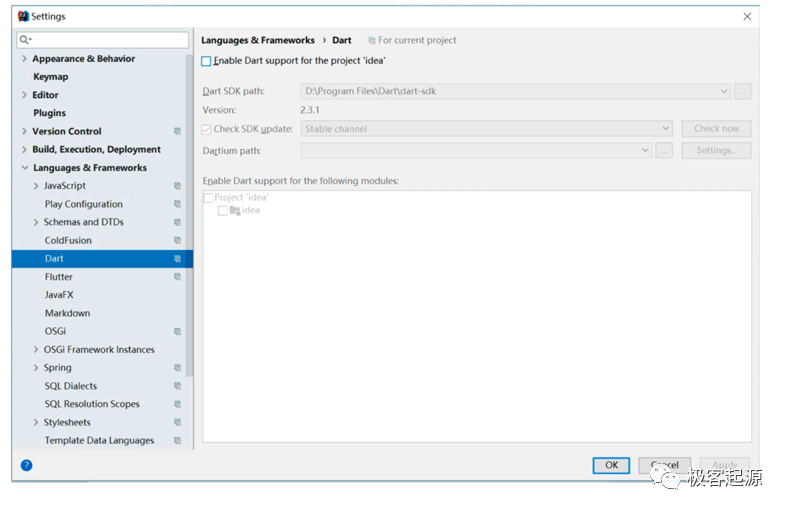
Task: Open help via the question mark icon
Action: 27,465
